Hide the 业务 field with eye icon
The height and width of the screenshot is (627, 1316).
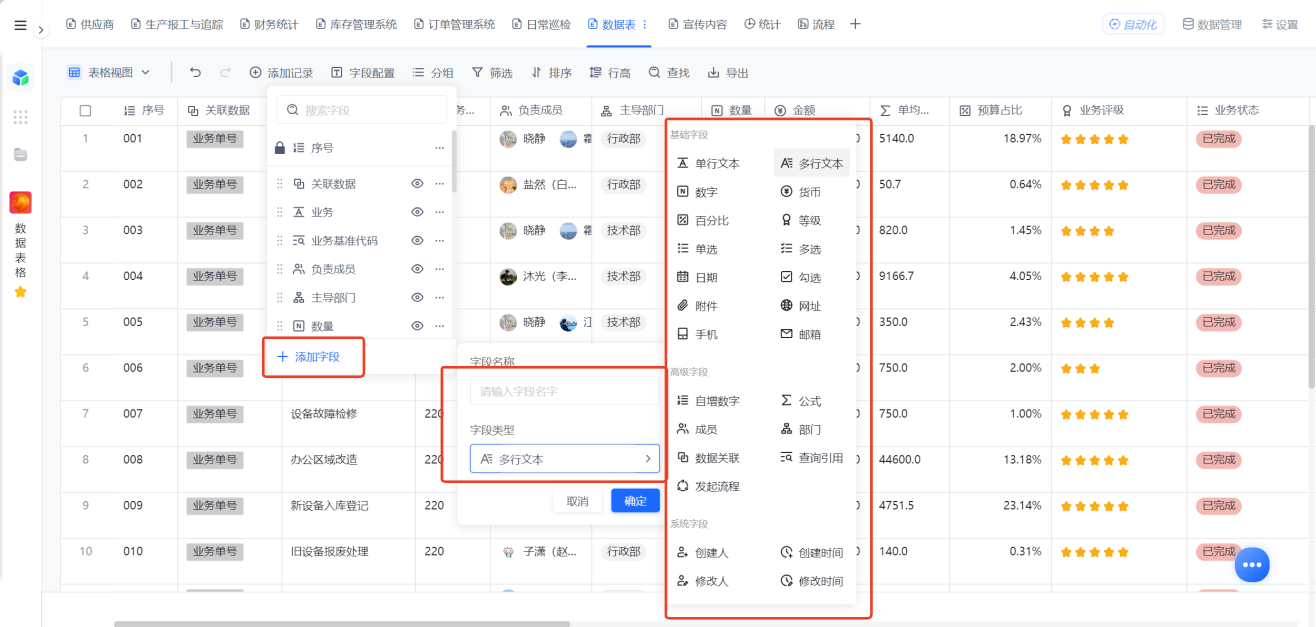pos(417,212)
